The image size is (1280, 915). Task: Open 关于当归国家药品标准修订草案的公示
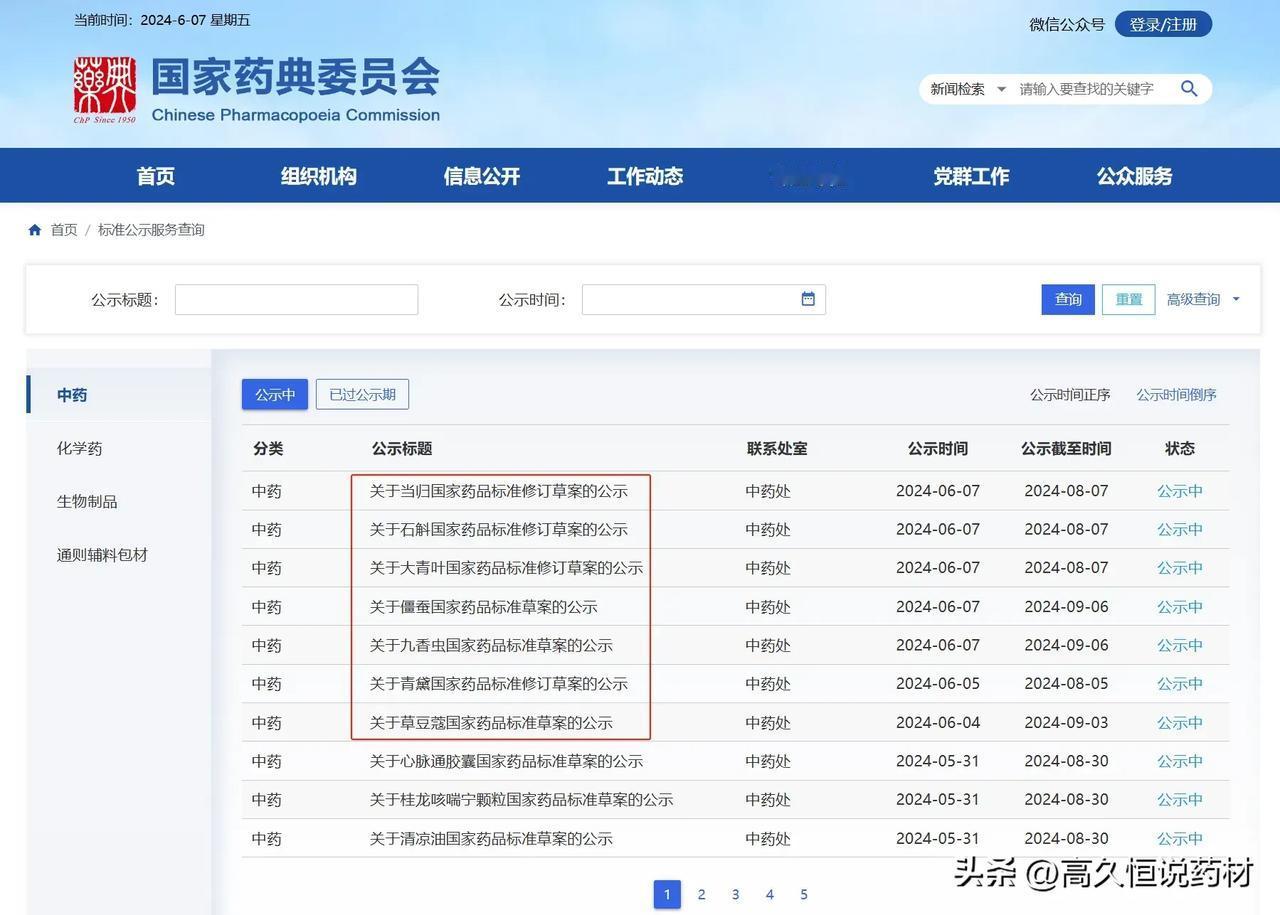pyautogui.click(x=499, y=491)
